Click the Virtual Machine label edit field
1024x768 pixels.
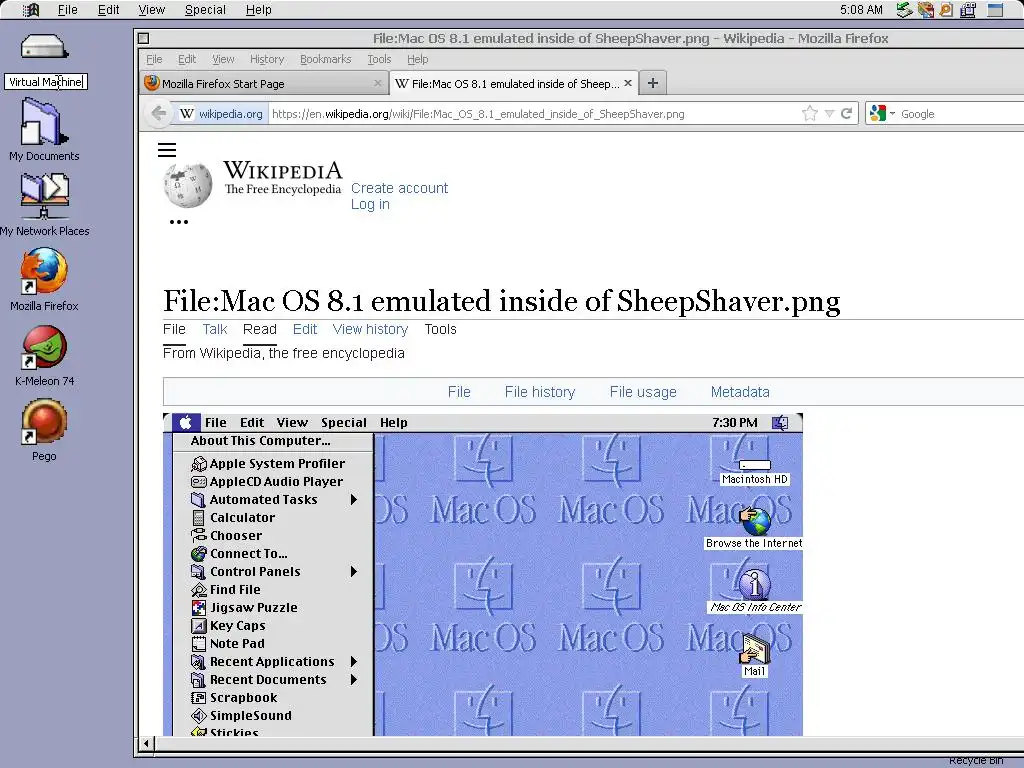45,82
